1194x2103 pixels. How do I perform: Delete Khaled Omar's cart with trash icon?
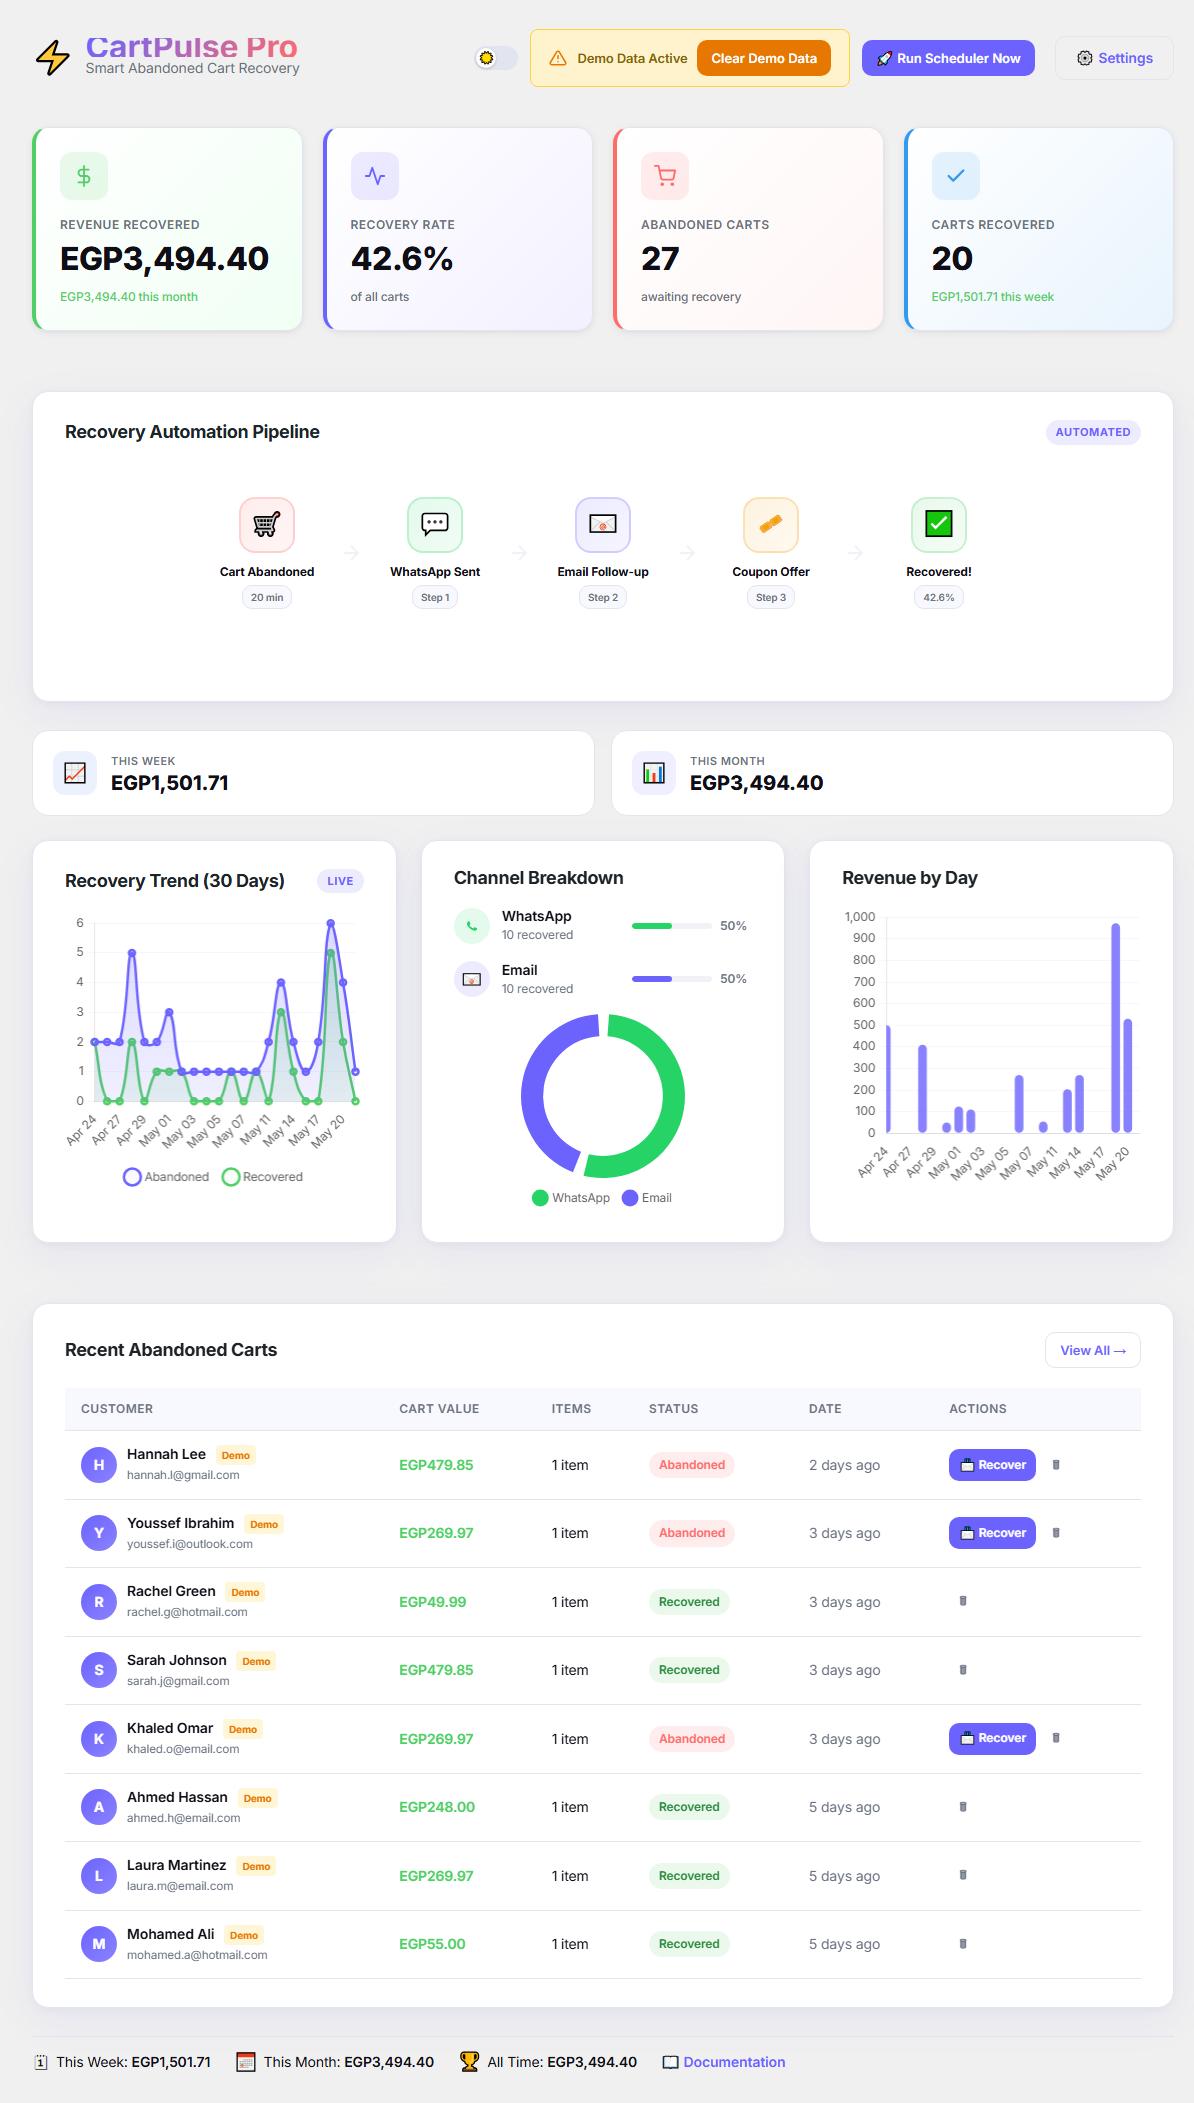1056,1738
